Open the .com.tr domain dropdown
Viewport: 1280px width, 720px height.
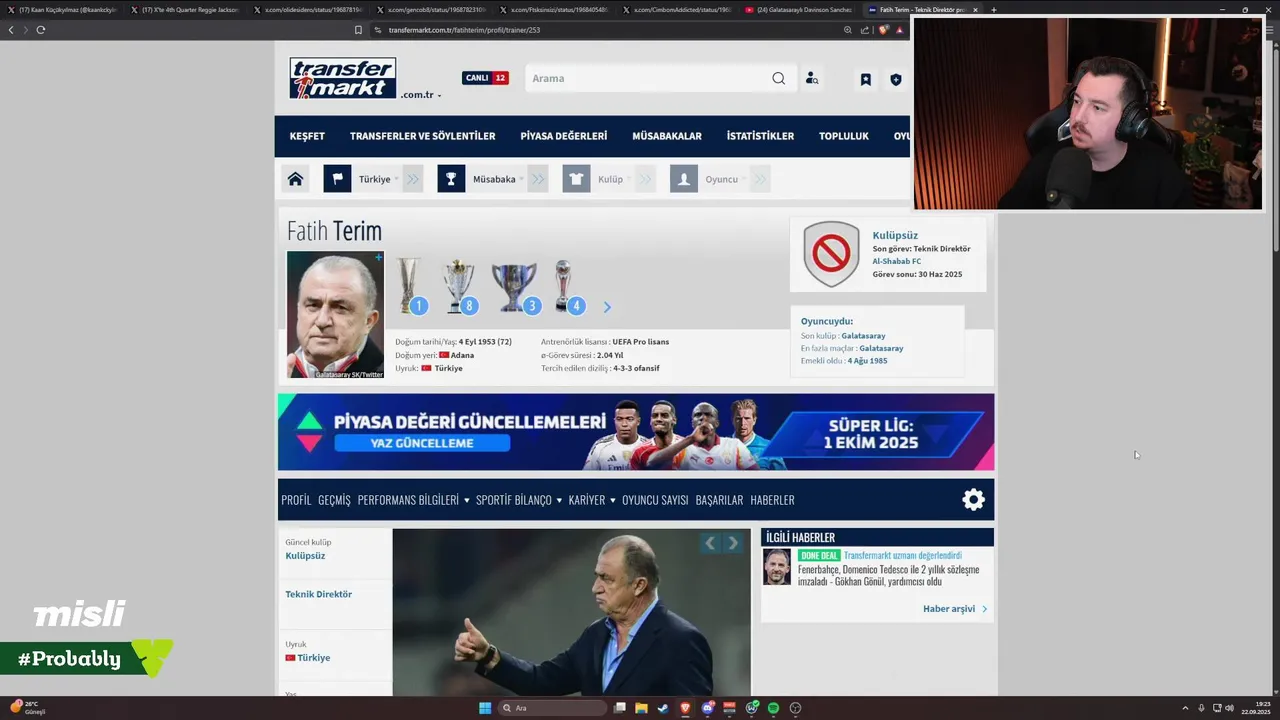coord(421,95)
